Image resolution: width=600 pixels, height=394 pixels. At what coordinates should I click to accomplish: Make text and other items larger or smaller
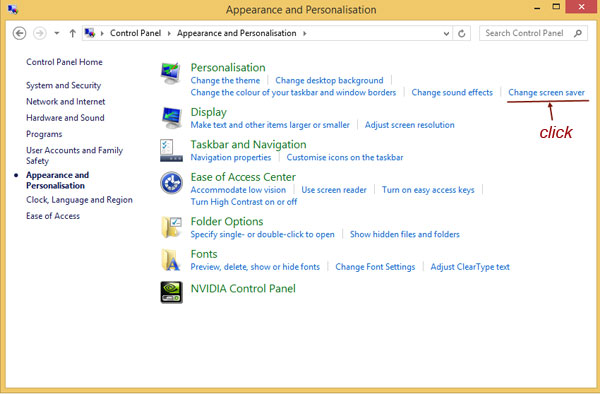[270, 125]
